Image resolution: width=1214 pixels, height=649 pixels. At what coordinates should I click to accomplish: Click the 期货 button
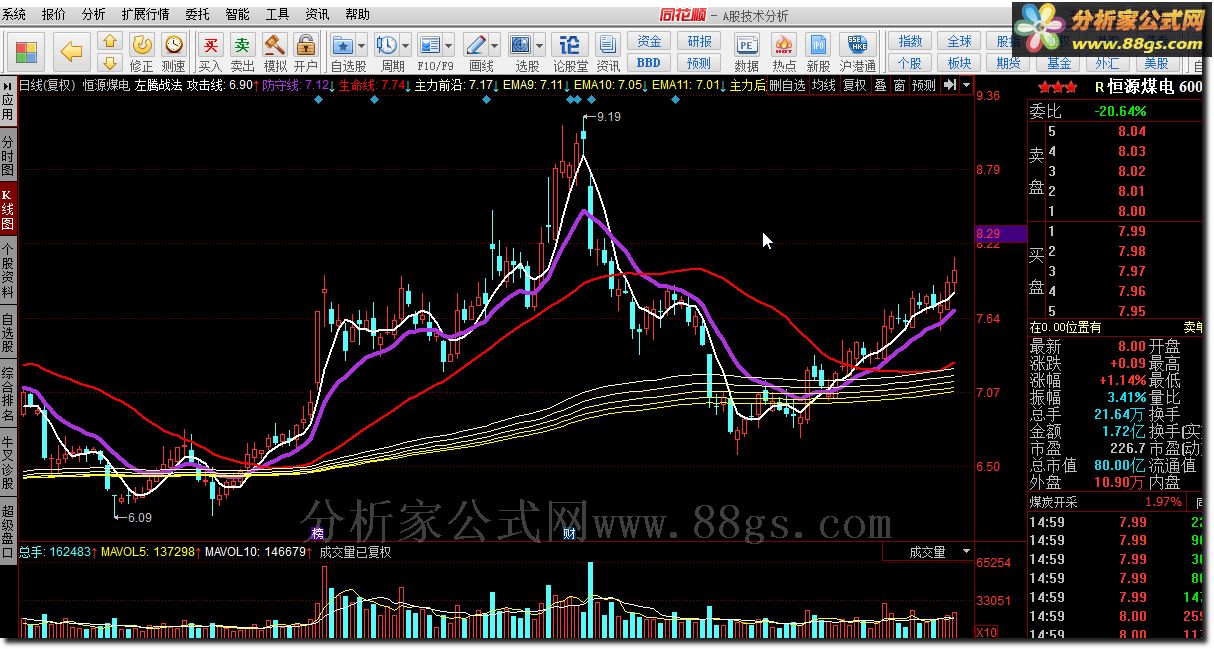1007,63
